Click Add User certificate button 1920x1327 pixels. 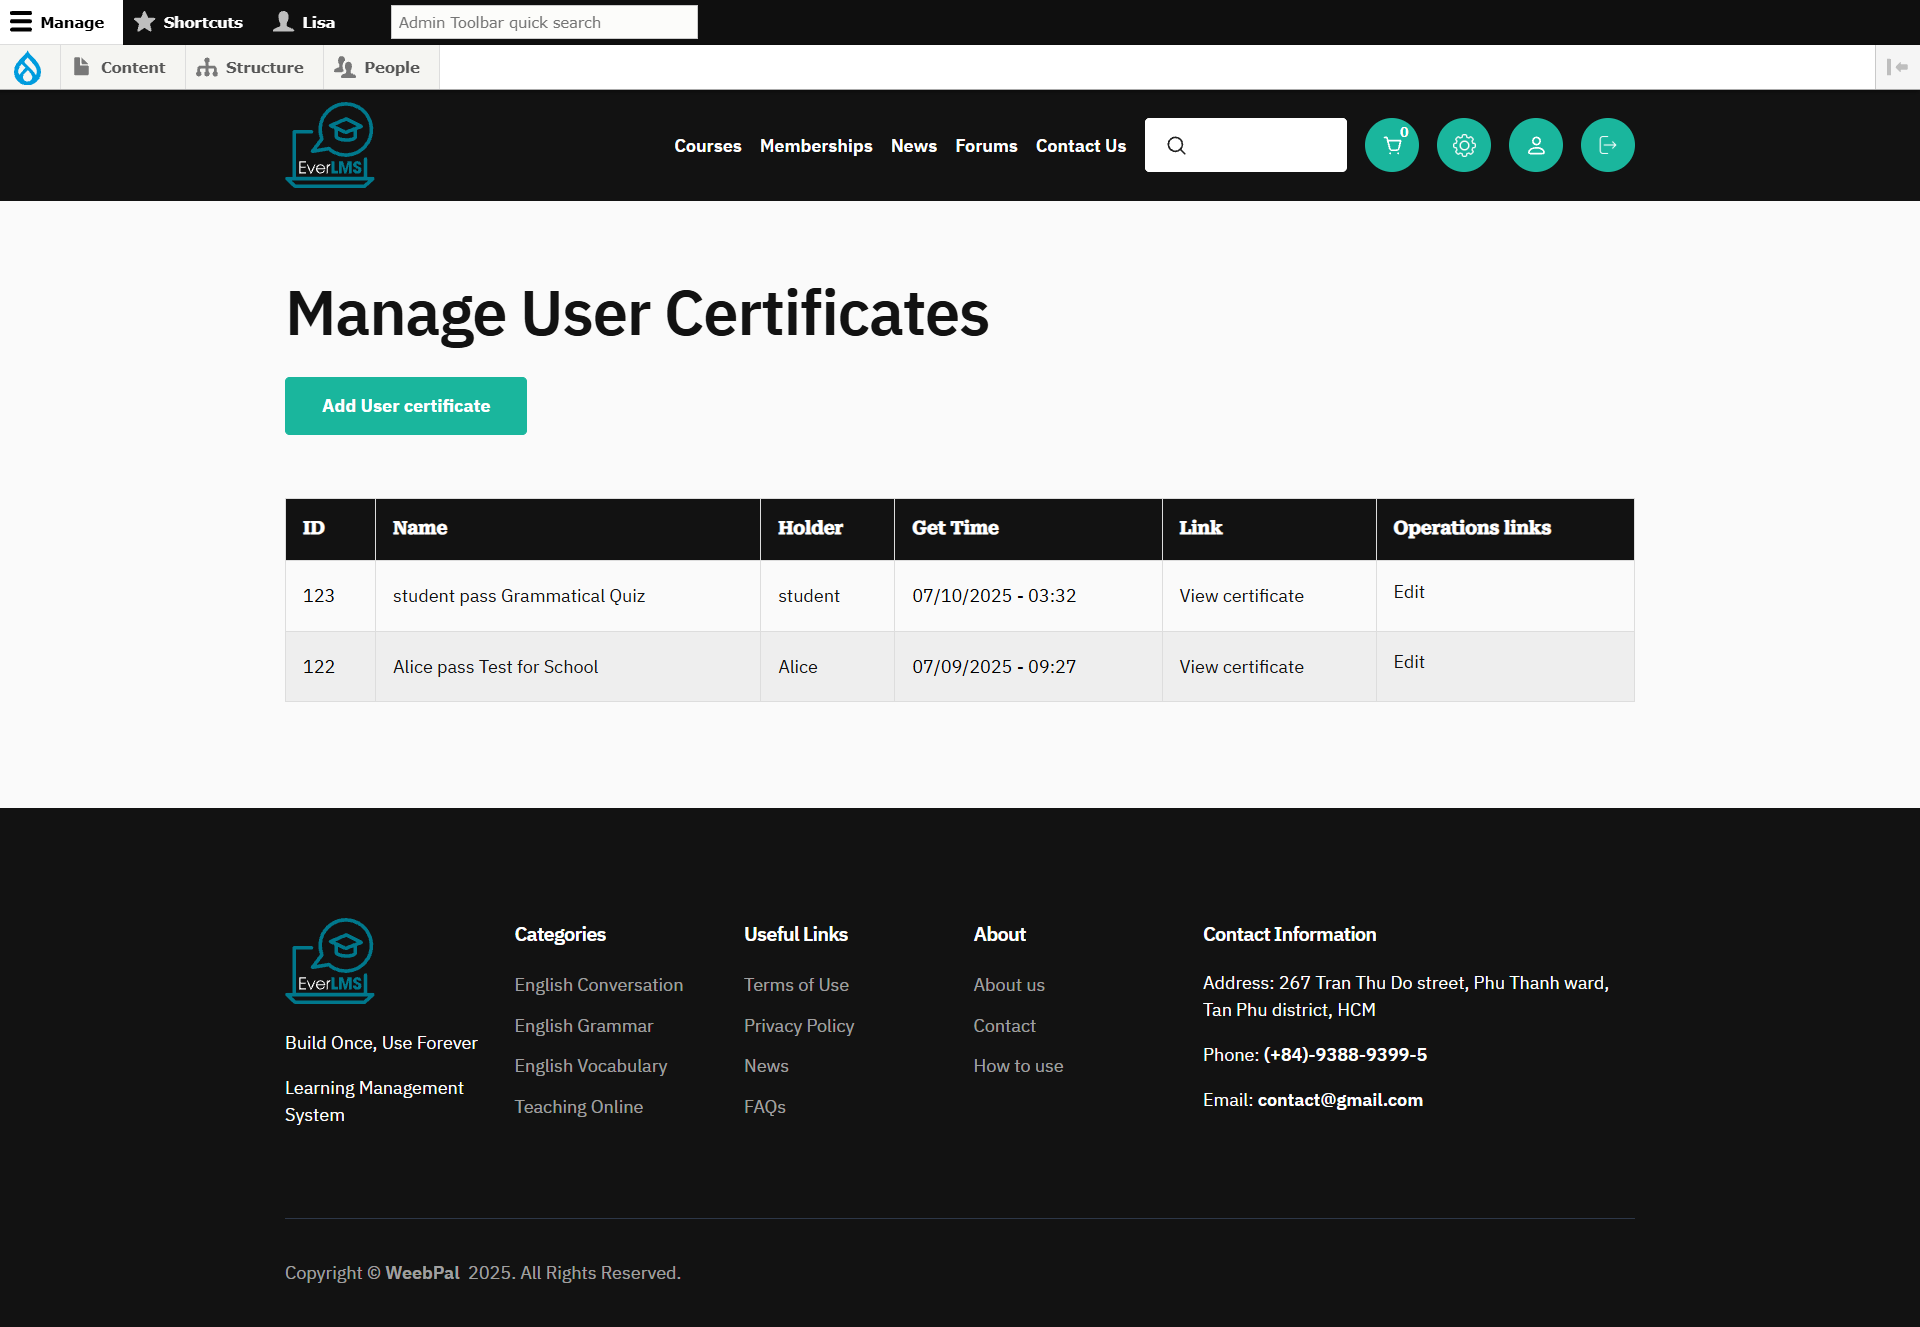(x=406, y=406)
